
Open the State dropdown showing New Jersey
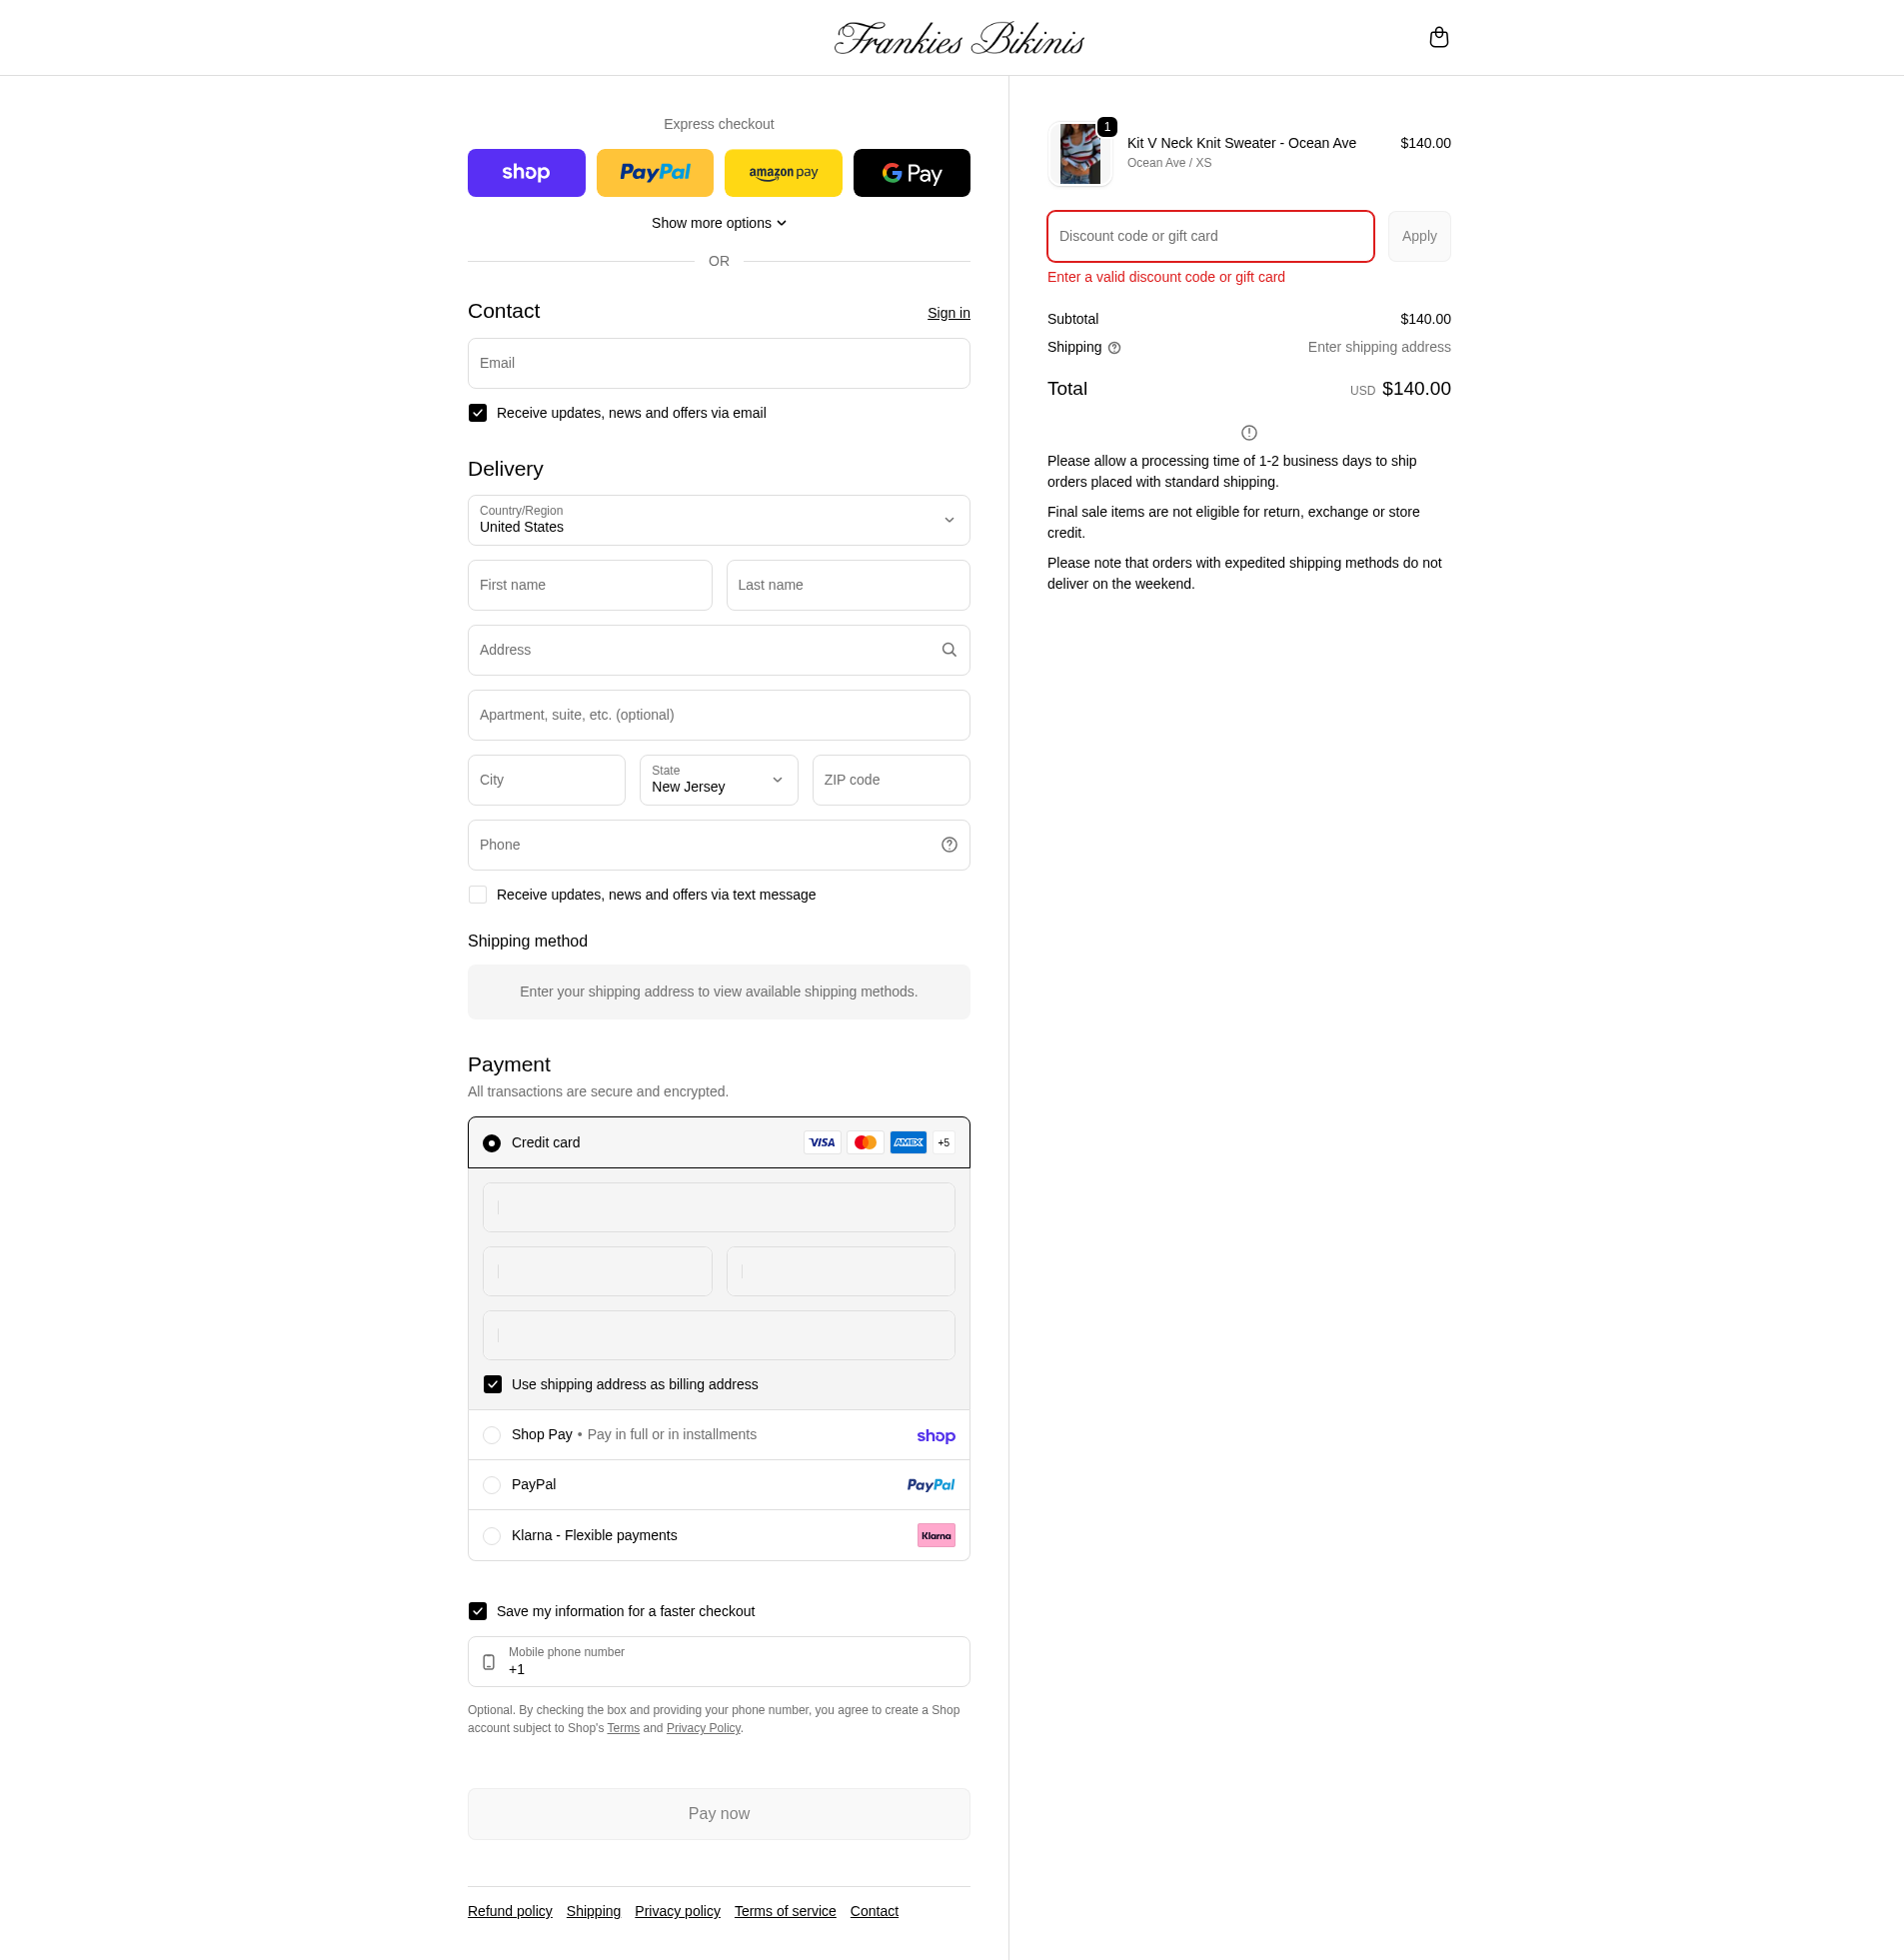tap(718, 780)
